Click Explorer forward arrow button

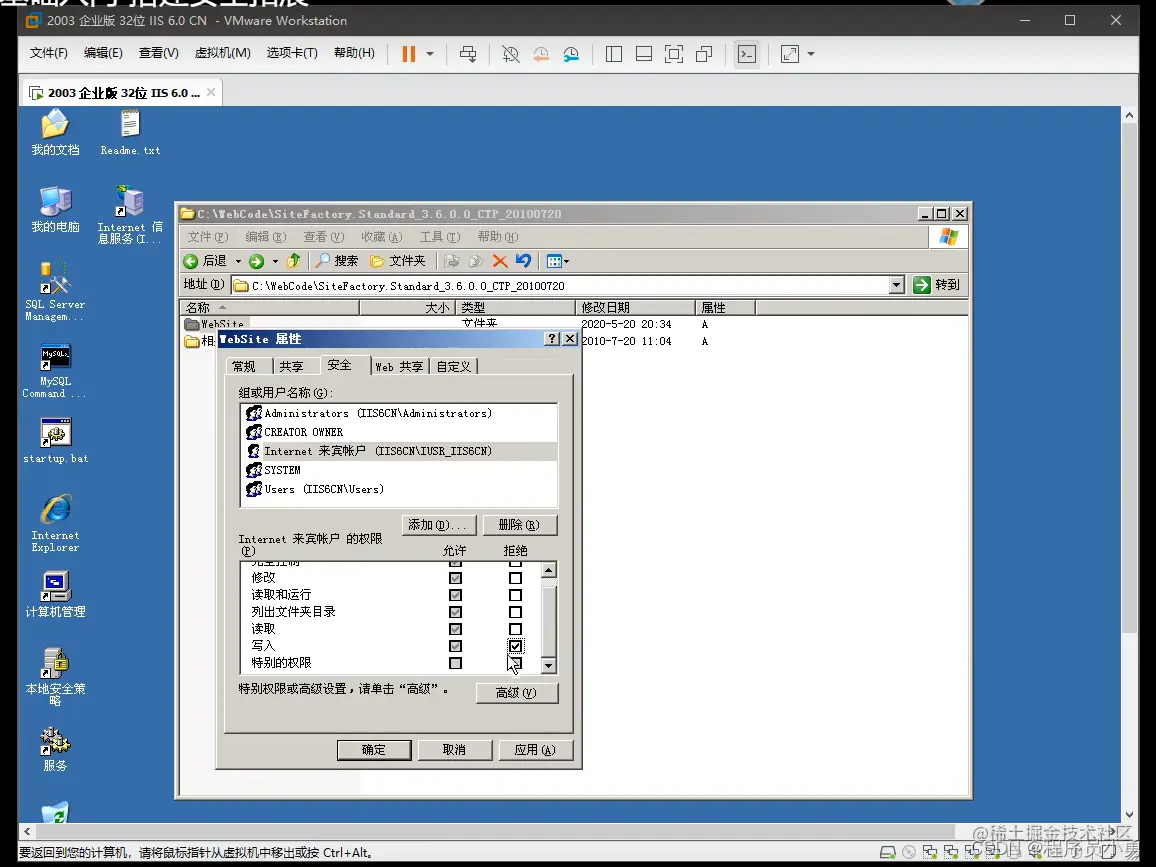pyautogui.click(x=257, y=261)
